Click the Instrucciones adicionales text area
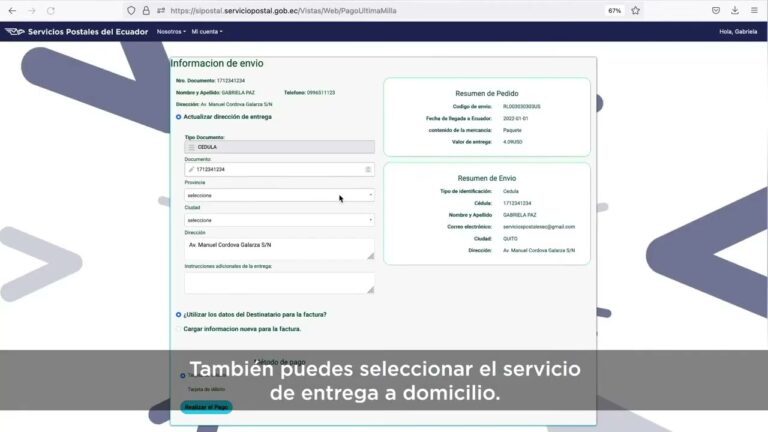Screen dimensions: 768x432 279,283
